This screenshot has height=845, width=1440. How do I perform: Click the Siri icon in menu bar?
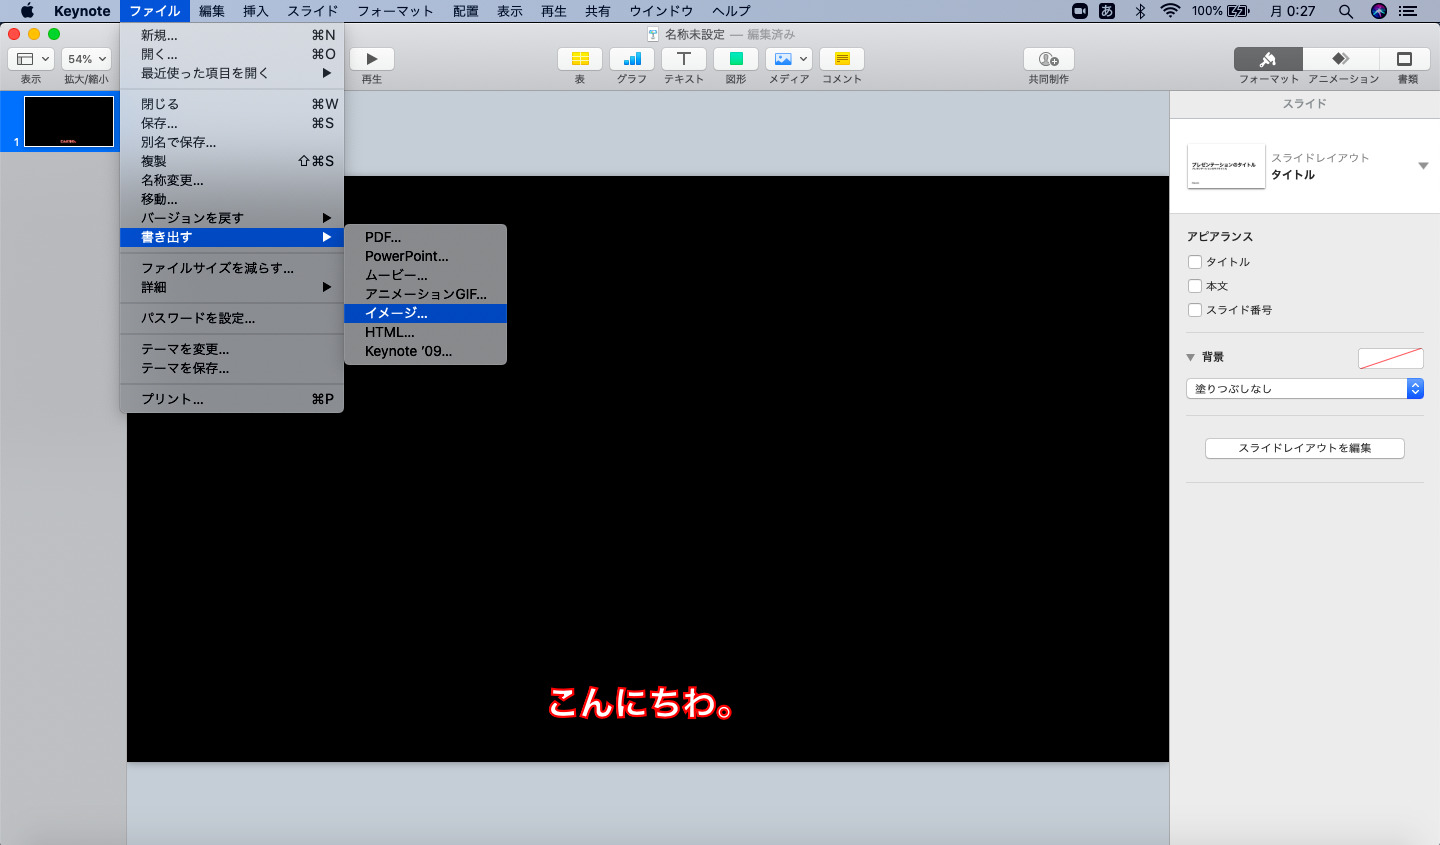point(1379,11)
